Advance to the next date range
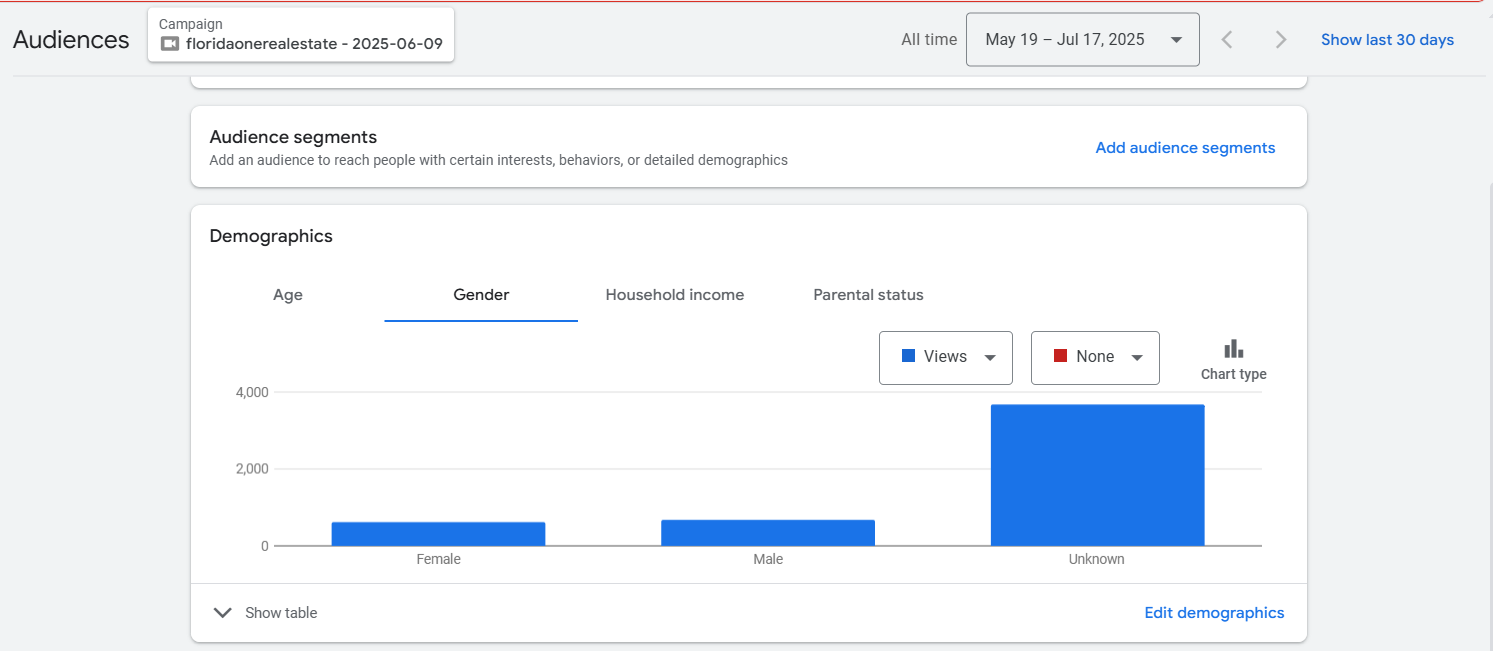Screen dimensions: 1493x651 pyautogui.click(x=1280, y=40)
